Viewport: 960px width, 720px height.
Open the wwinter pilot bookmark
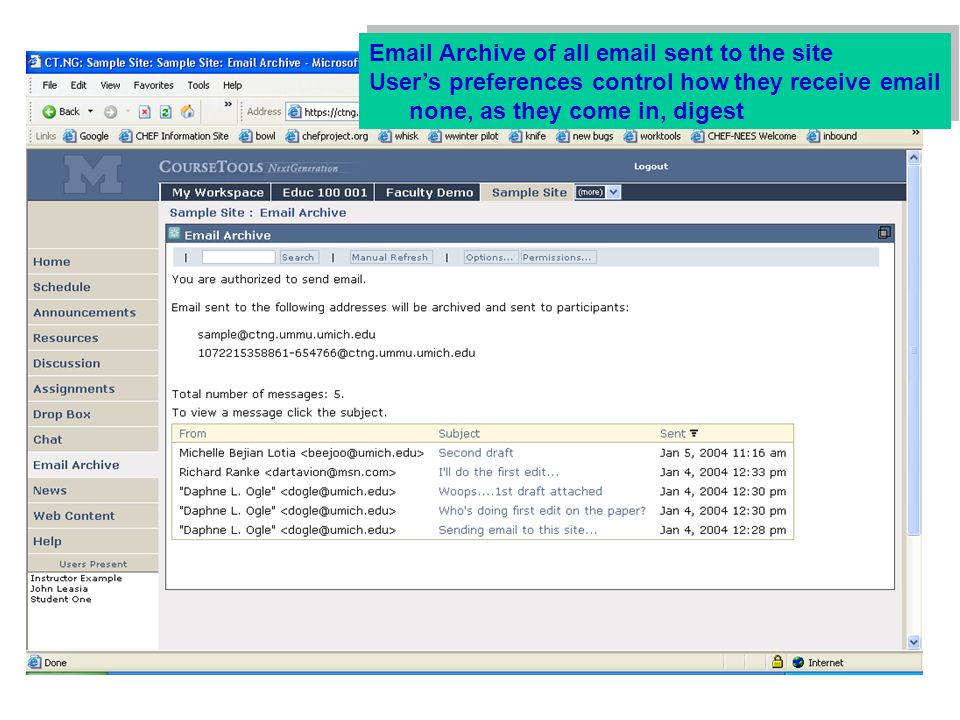click(x=463, y=136)
